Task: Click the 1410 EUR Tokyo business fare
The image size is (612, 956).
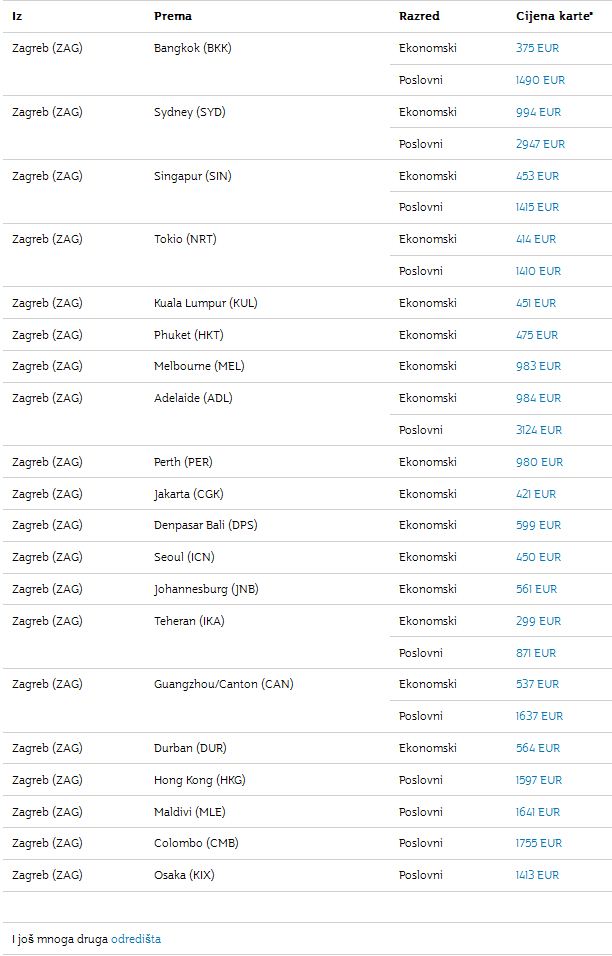Action: coord(538,271)
